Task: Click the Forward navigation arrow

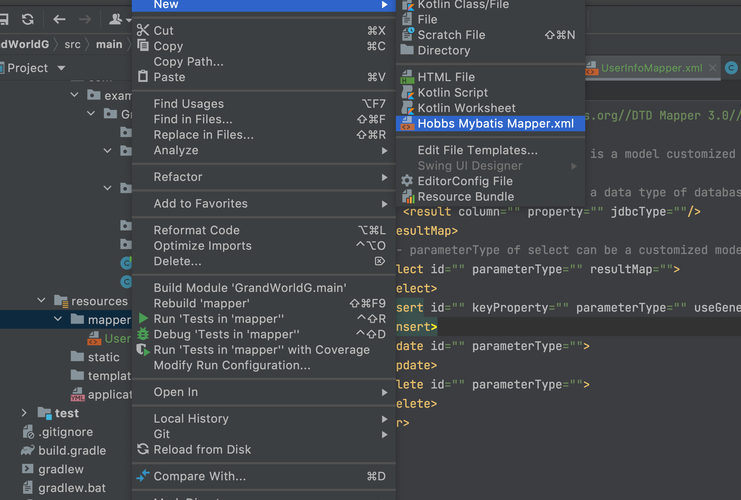Action: click(x=85, y=19)
